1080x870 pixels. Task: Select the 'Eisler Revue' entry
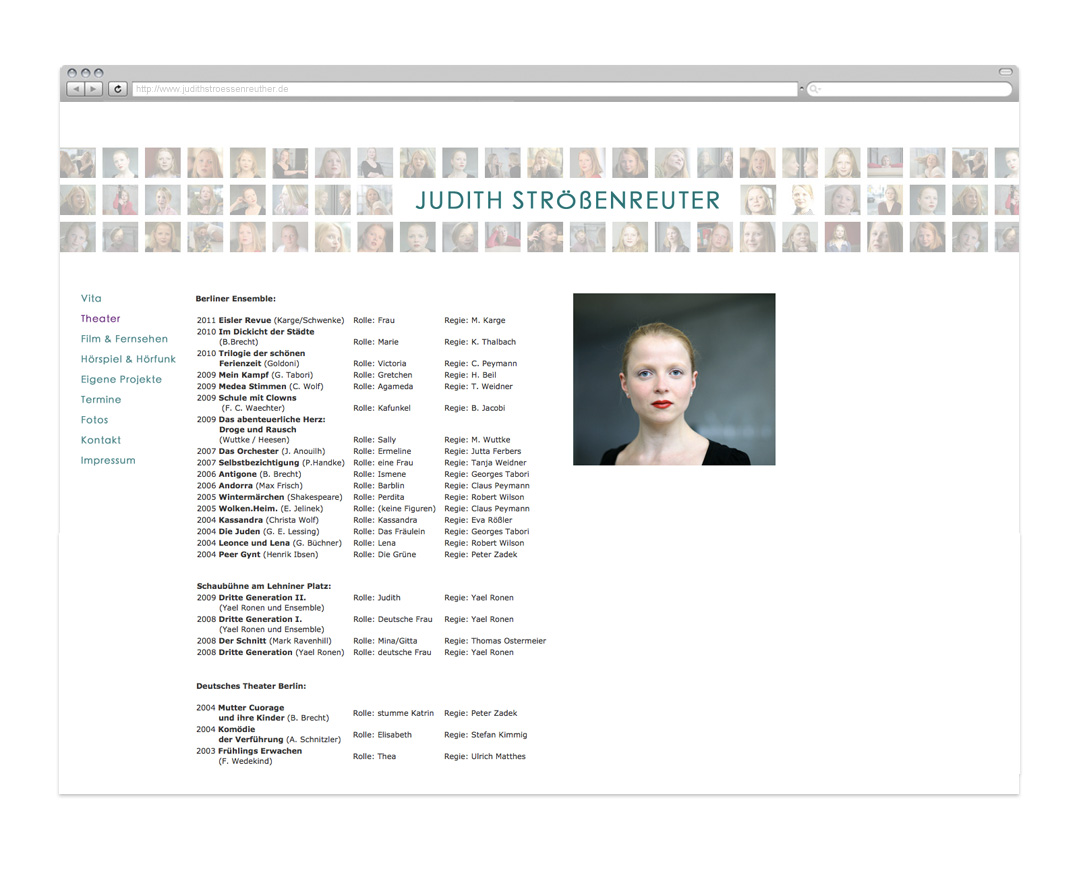point(270,320)
